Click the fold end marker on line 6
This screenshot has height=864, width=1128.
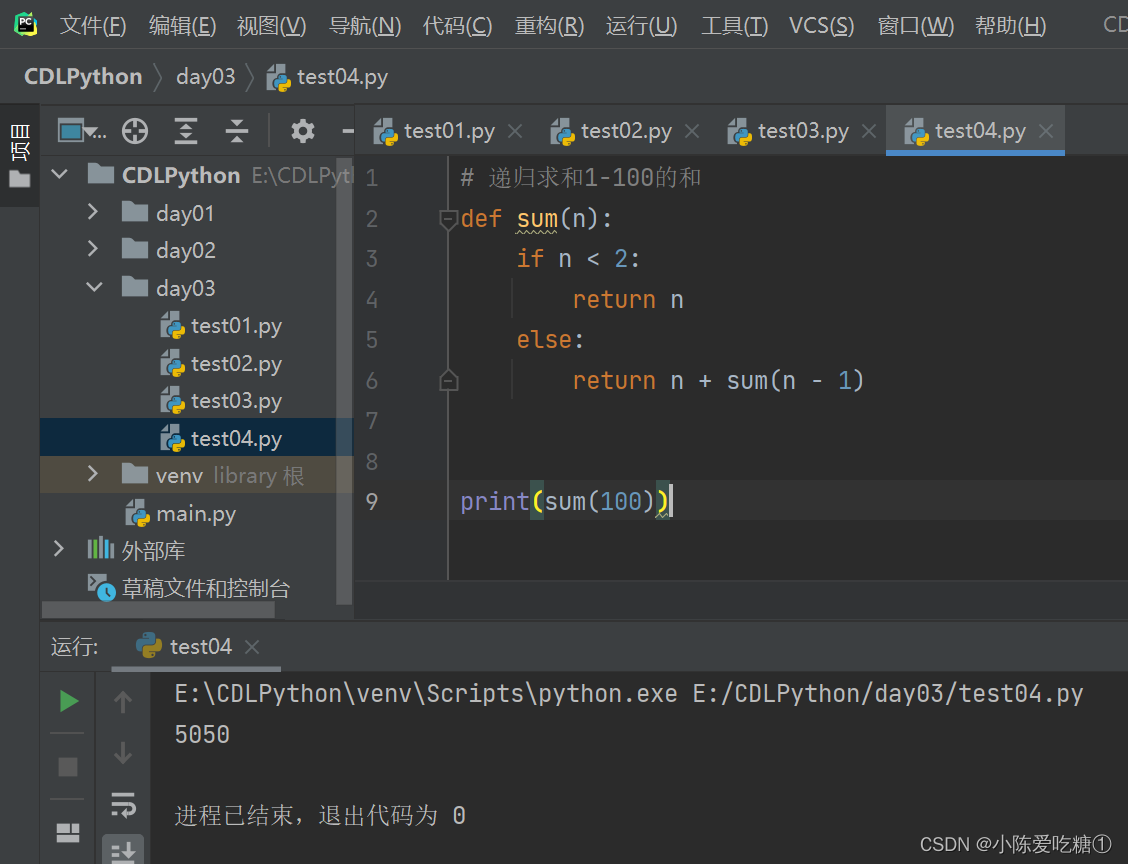pos(448,380)
